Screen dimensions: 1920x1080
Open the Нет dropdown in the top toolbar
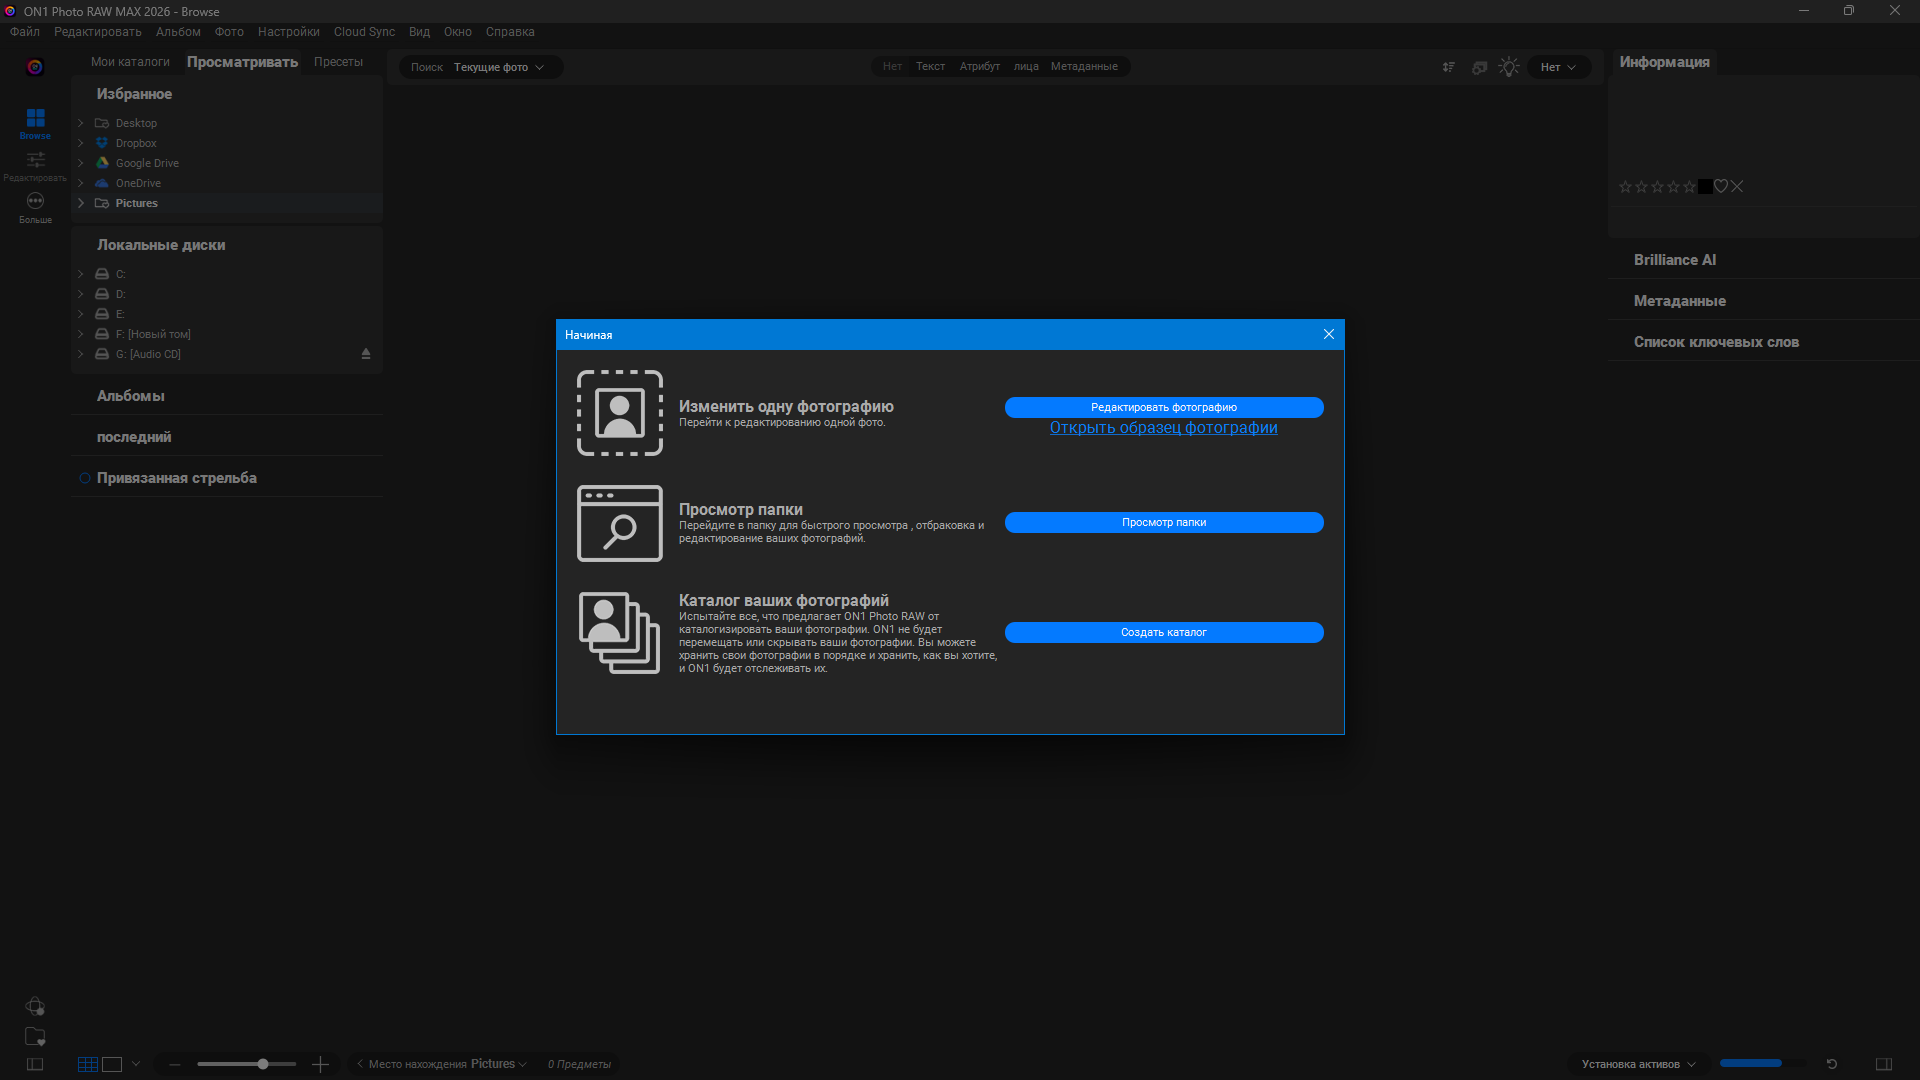point(1558,67)
